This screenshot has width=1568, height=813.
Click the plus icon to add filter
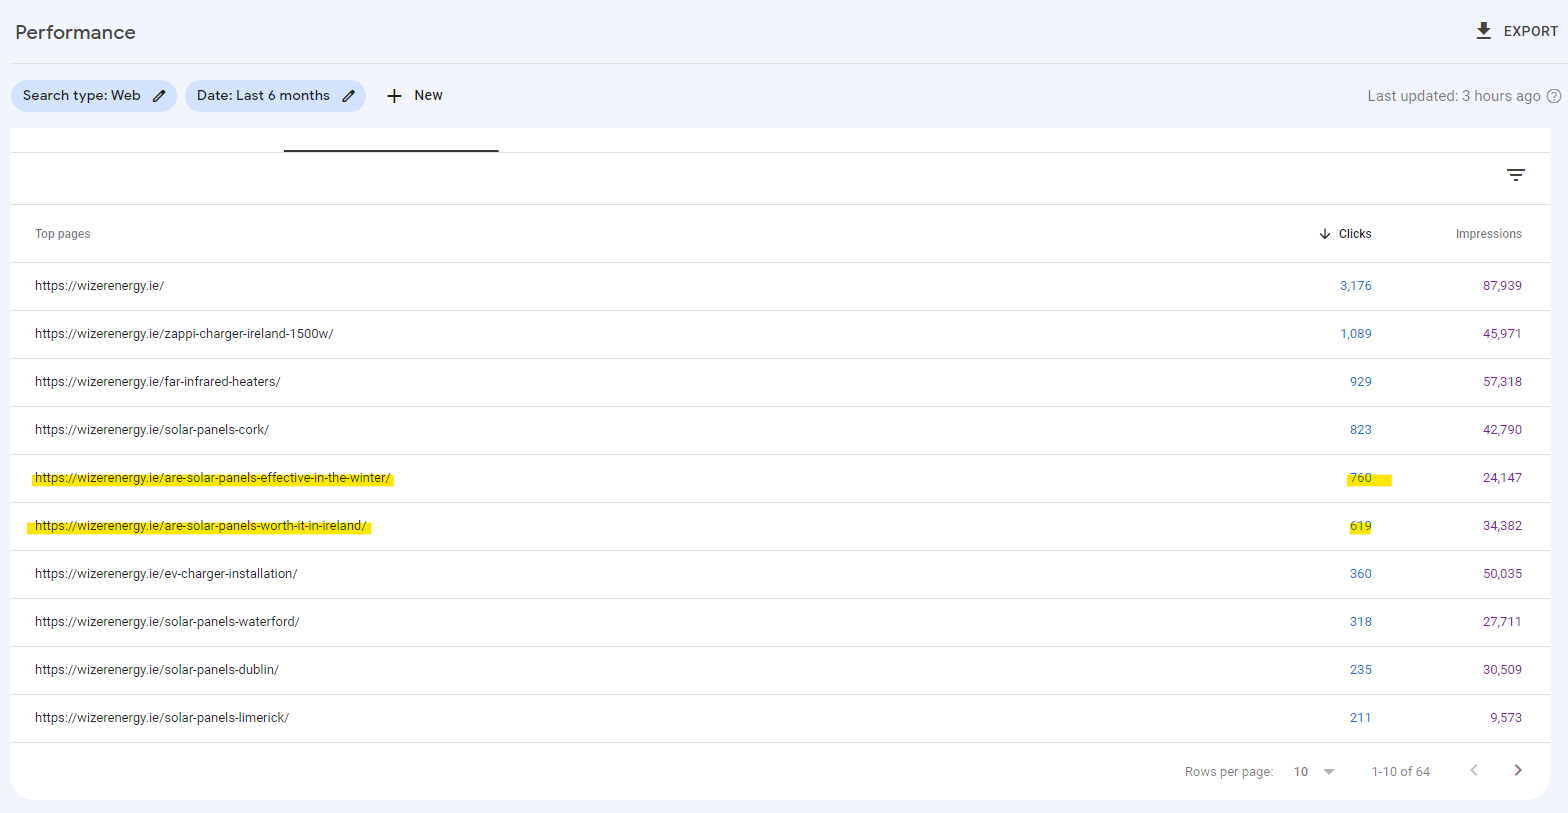point(394,96)
